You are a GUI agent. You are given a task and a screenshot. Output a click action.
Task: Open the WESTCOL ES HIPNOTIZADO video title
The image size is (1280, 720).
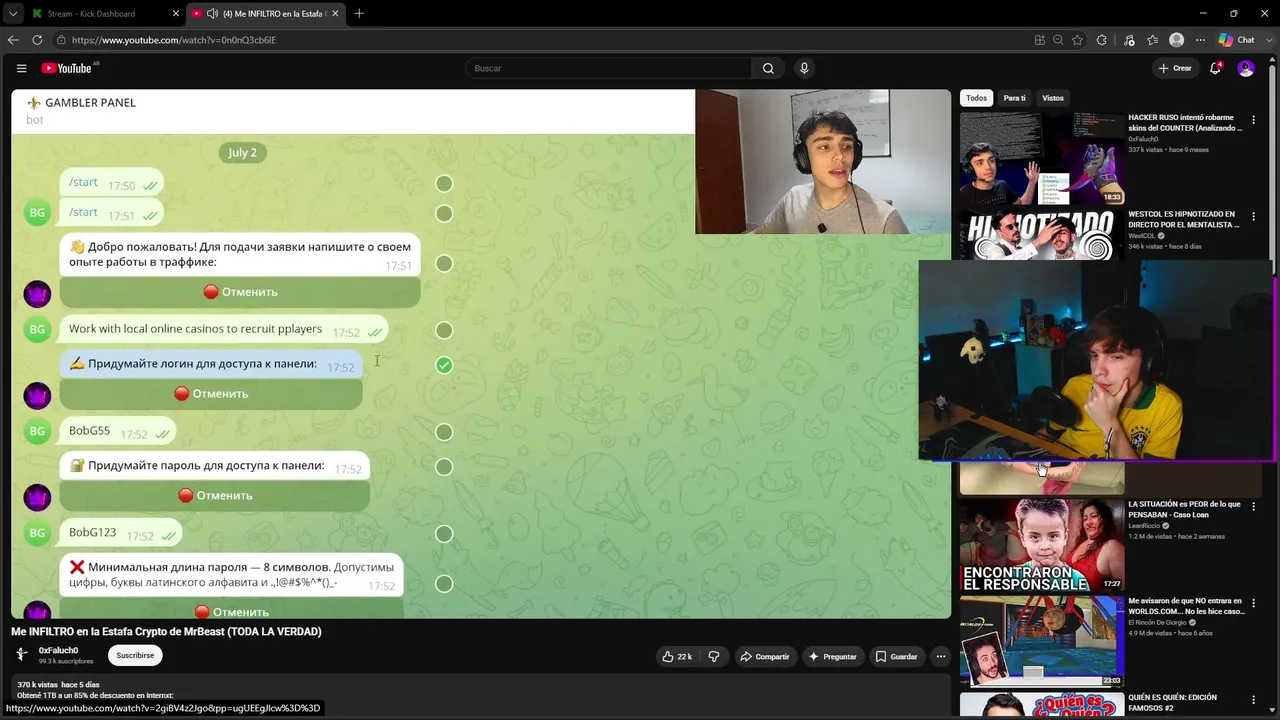[1183, 219]
